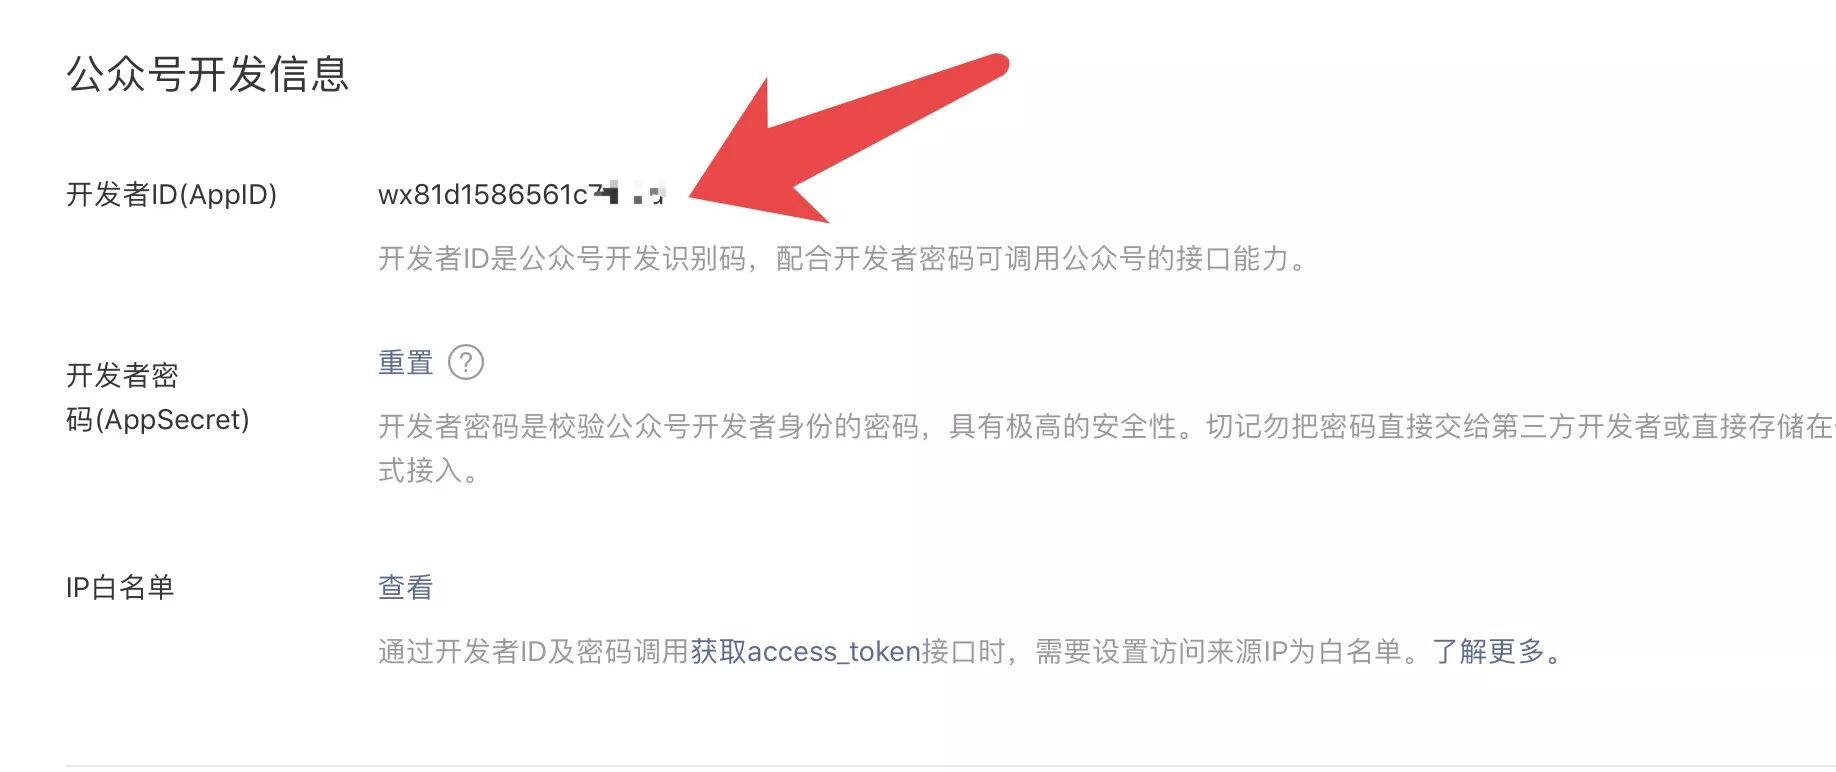Follow the 获取access_token link

tap(805, 652)
